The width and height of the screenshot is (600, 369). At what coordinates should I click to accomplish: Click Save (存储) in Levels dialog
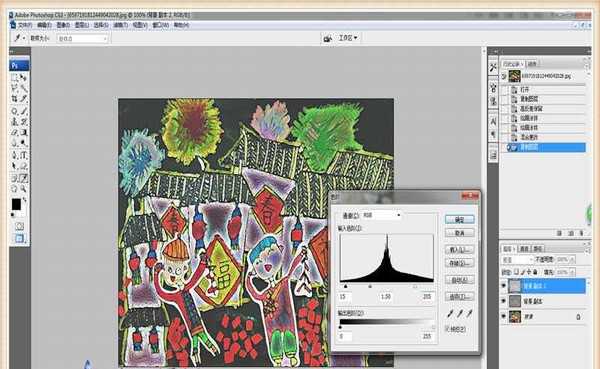tap(460, 263)
